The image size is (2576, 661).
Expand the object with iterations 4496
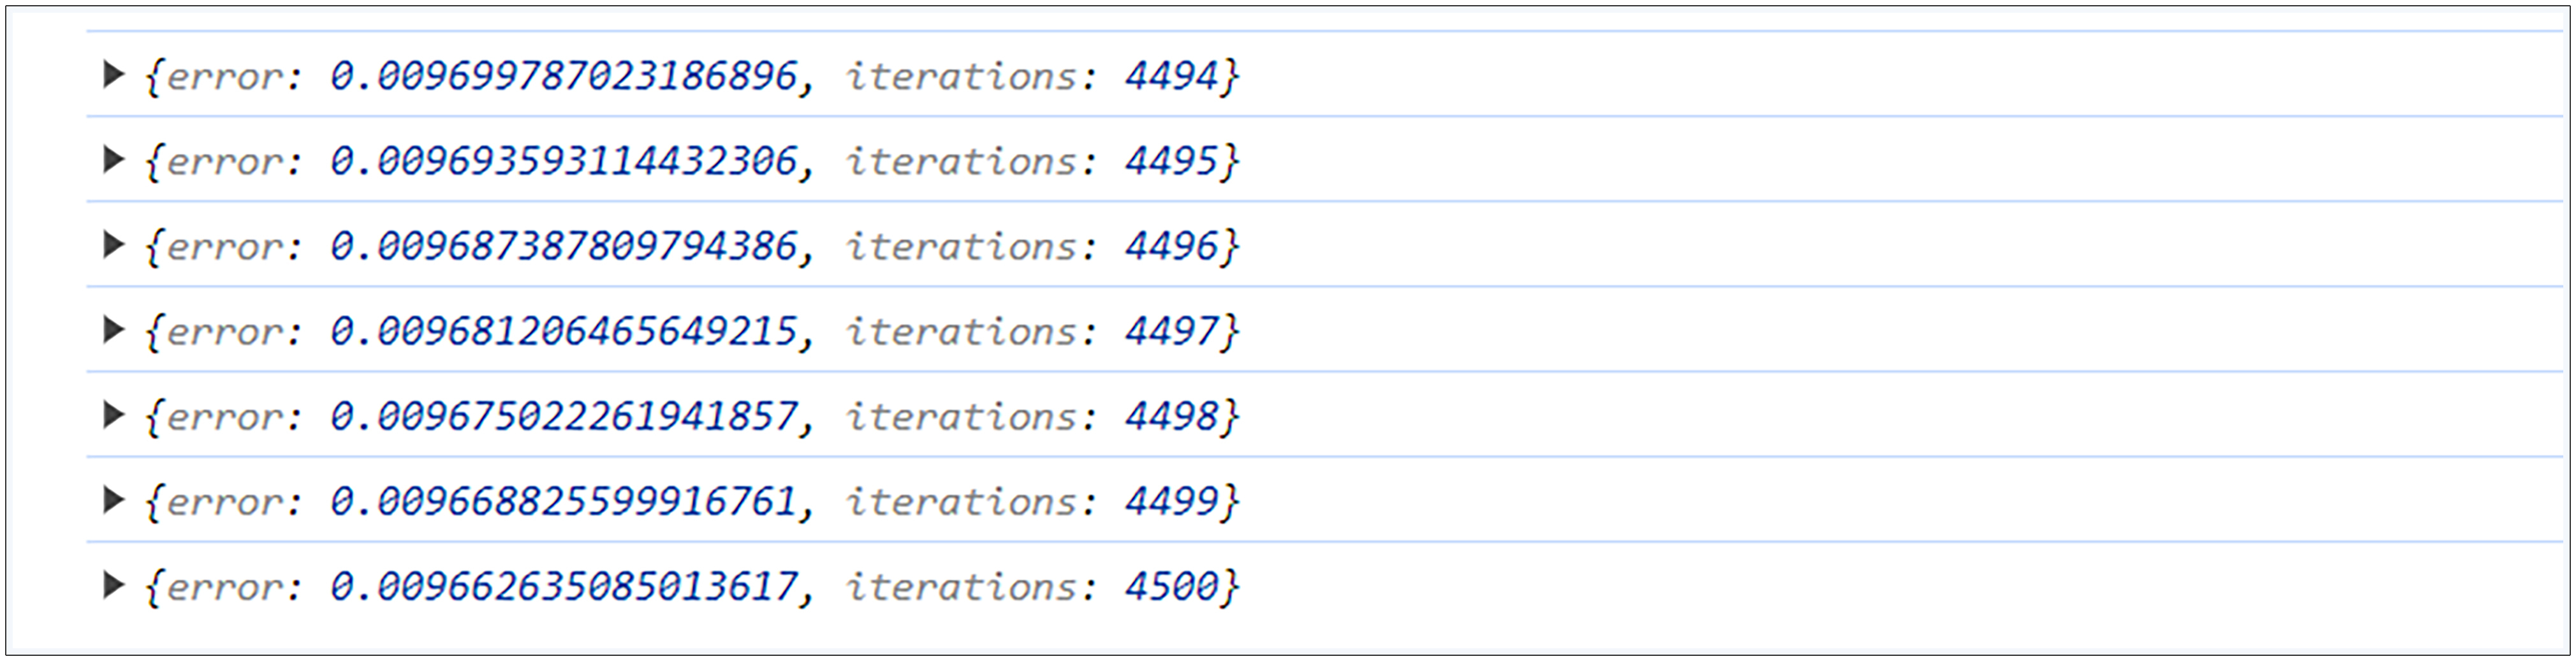[x=113, y=244]
